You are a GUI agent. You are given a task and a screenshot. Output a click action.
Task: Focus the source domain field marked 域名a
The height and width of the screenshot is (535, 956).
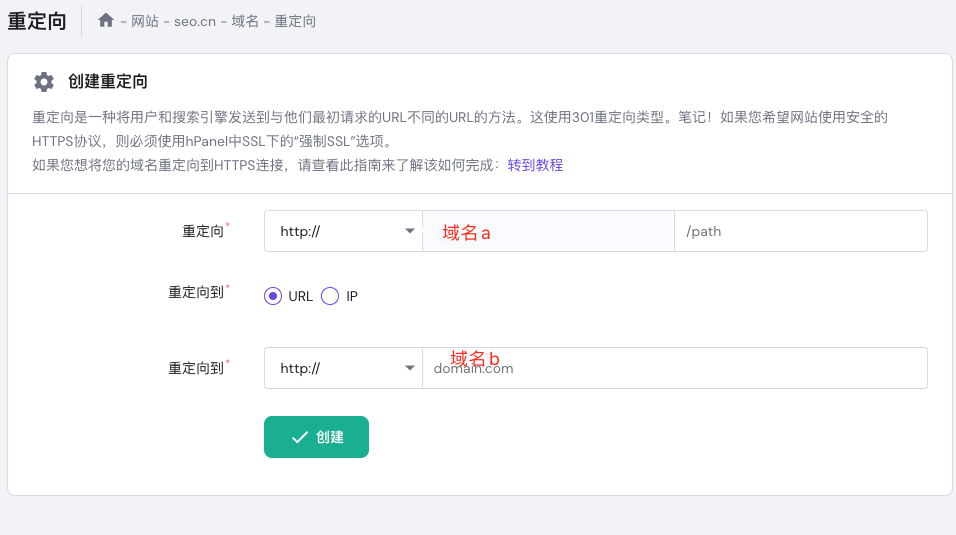coord(548,231)
